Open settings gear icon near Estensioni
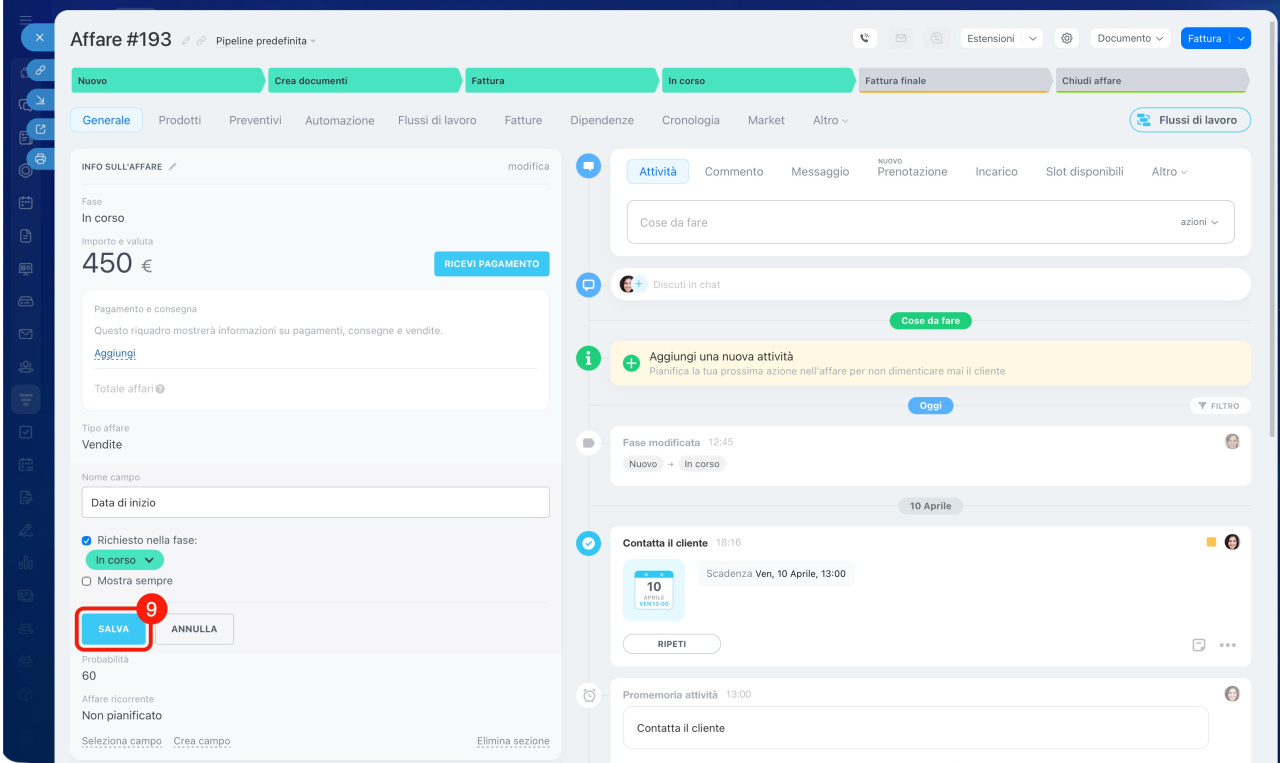Screen dimensions: 1280x763 click(1067, 38)
